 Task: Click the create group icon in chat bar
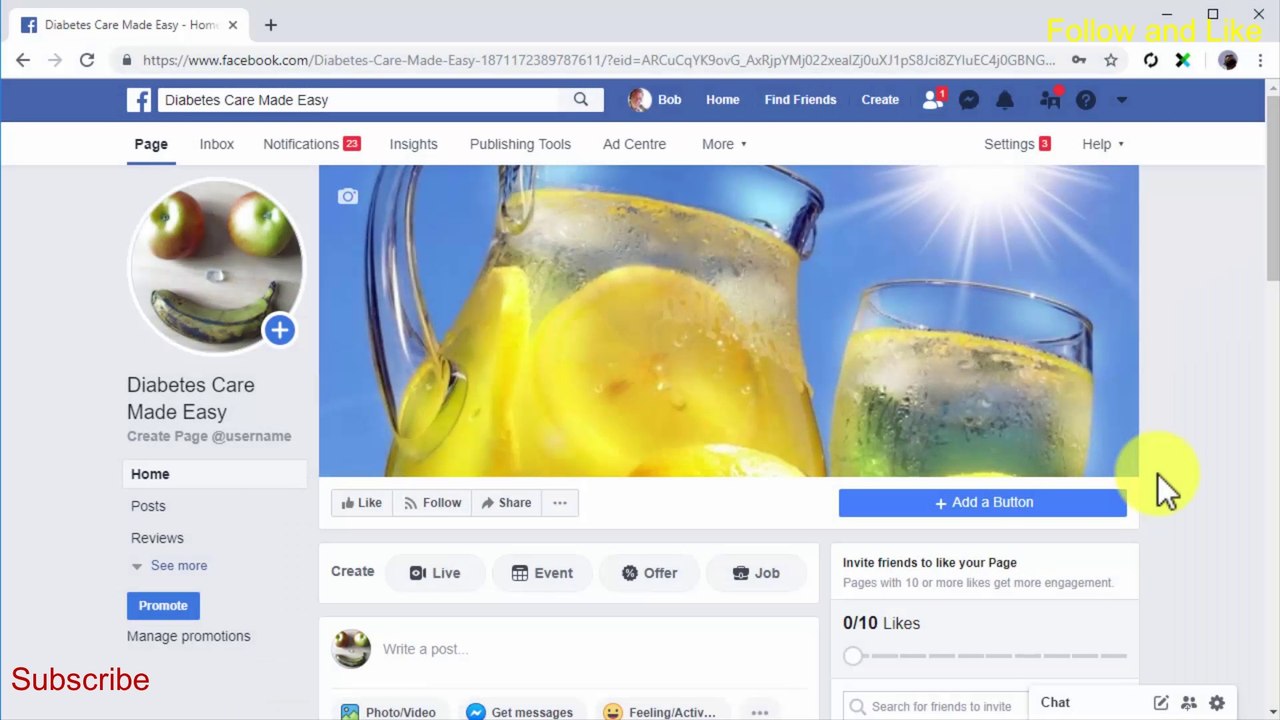(x=1189, y=703)
